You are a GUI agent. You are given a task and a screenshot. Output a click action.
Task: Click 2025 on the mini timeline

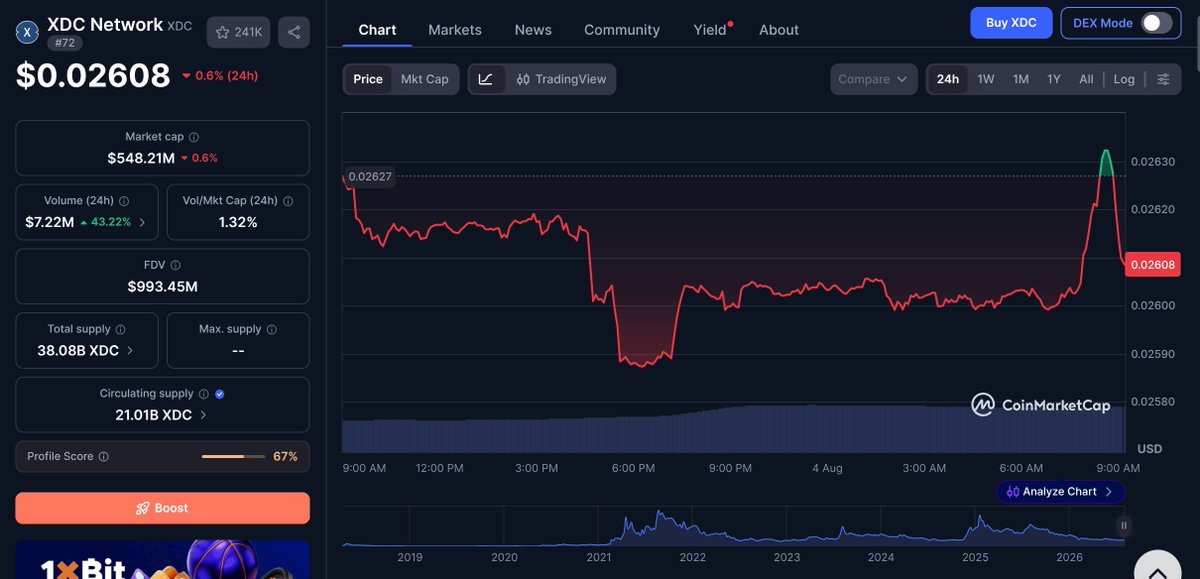pos(975,557)
